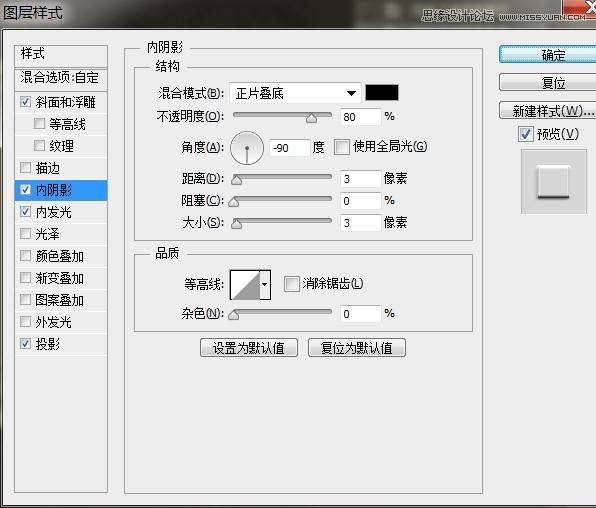Enable the 颜色叠加 checkbox
Viewport: 596px width, 508px height.
click(x=25, y=256)
